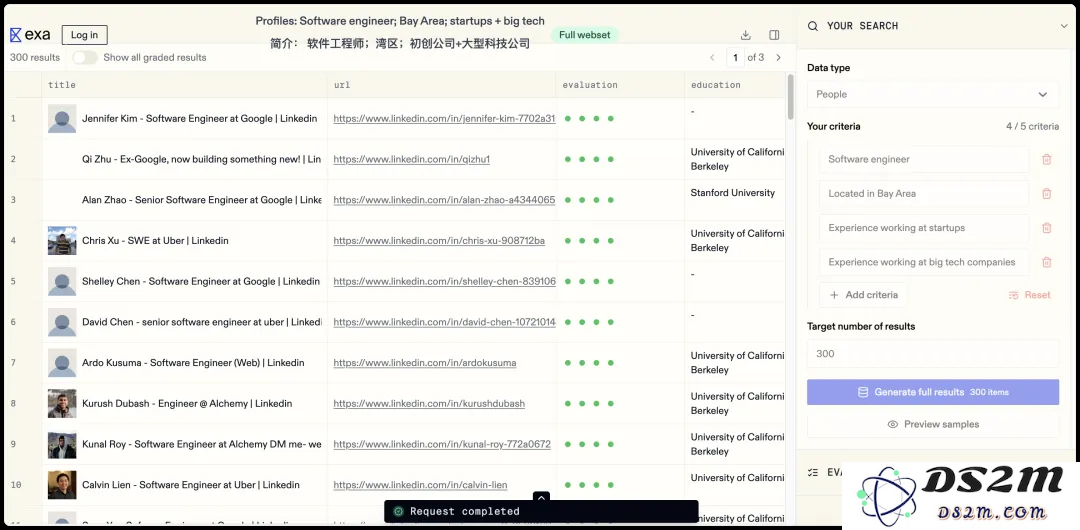
Task: Click the Add criteria button
Action: pos(863,295)
